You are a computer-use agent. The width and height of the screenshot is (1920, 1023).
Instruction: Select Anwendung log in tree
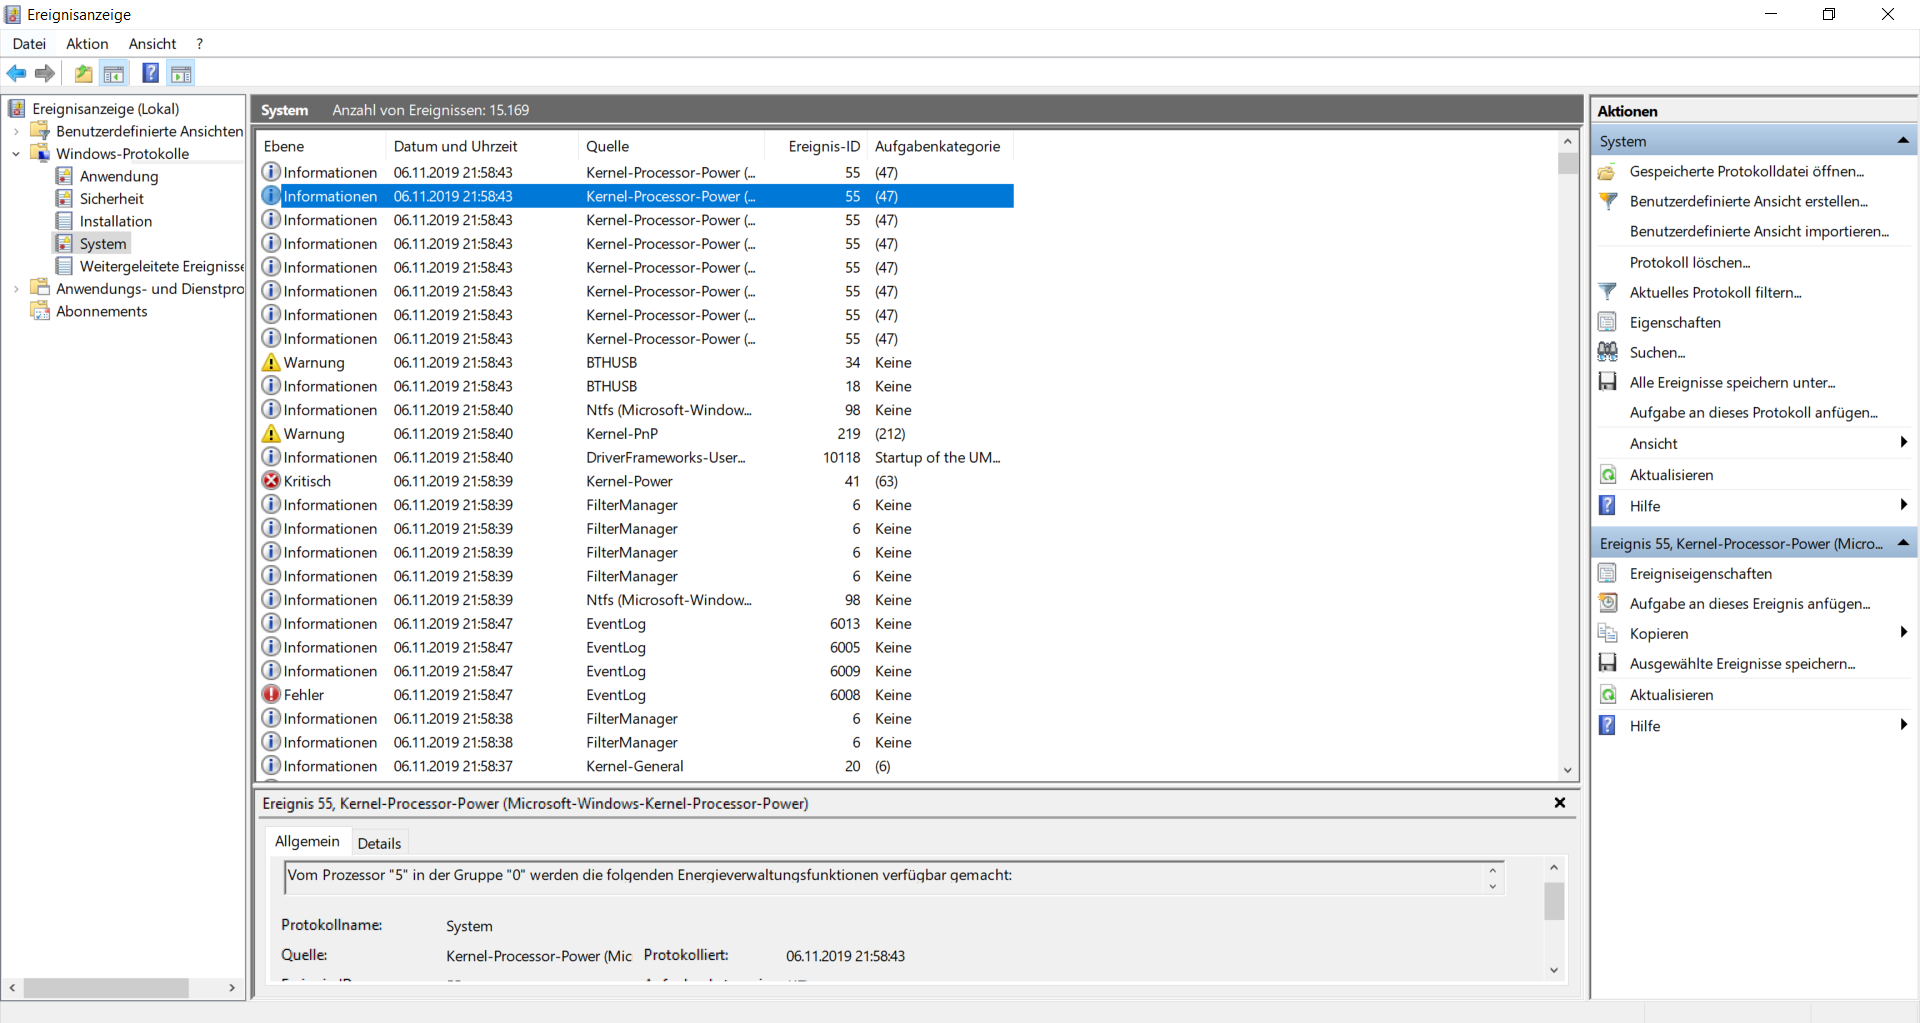118,177
